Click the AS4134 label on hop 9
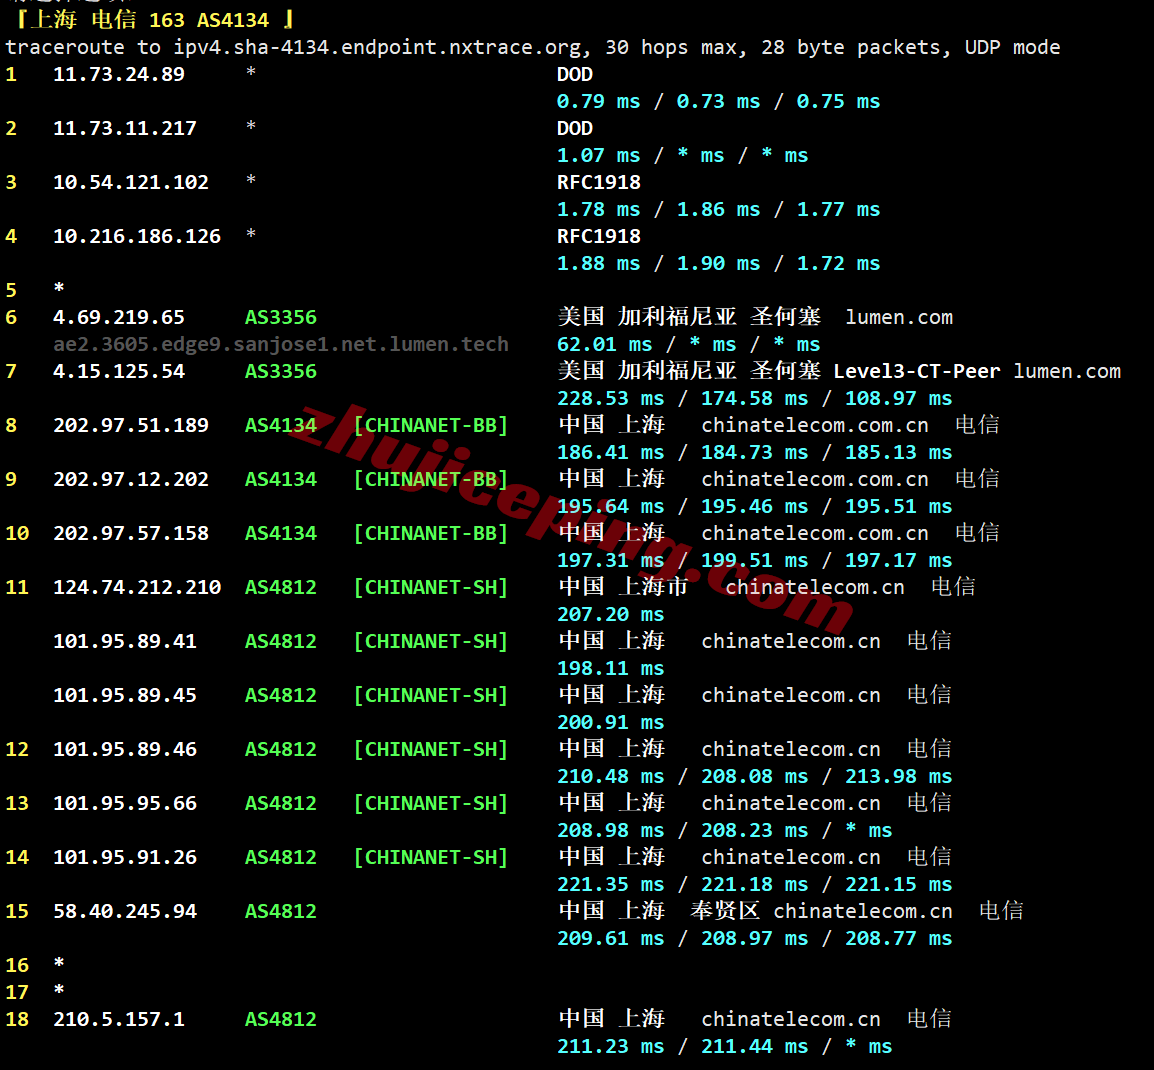Image resolution: width=1154 pixels, height=1070 pixels. pyautogui.click(x=280, y=479)
